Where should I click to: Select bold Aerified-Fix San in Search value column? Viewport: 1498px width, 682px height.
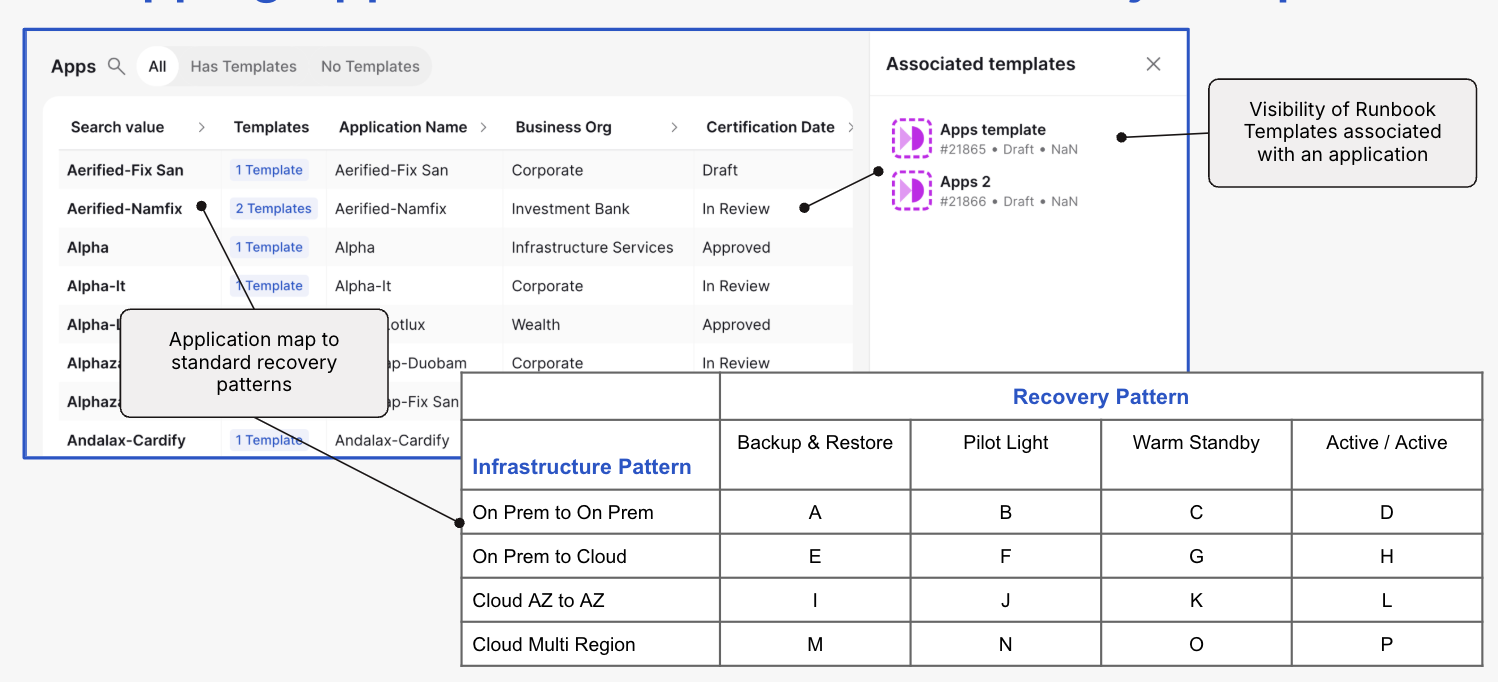tap(125, 170)
